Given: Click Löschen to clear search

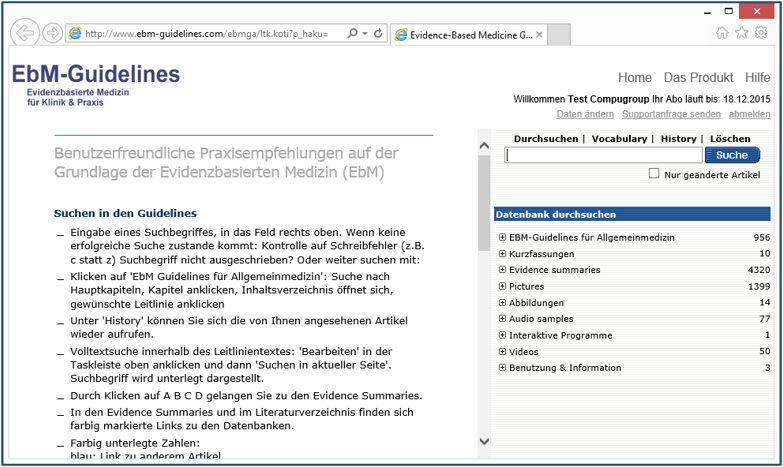Looking at the screenshot, I should 730,139.
